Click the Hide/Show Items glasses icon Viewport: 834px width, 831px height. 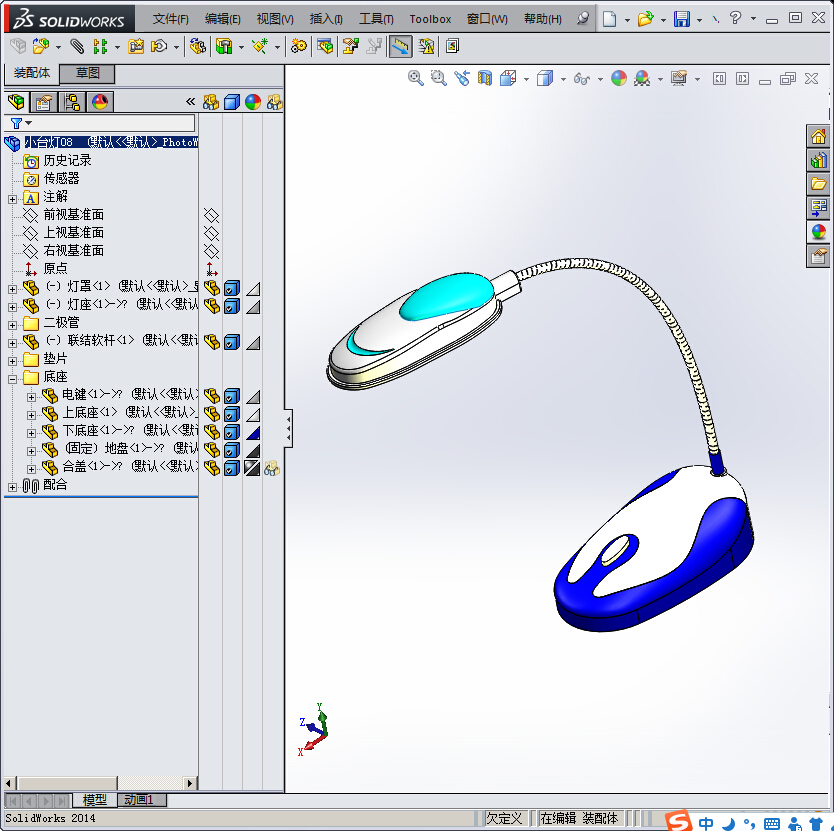point(581,79)
